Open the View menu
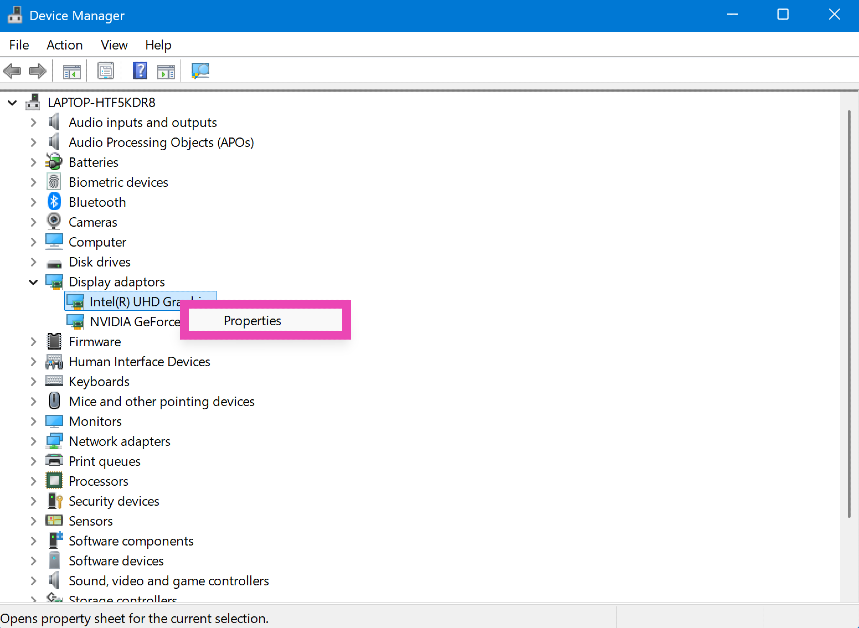Screen dimensions: 859x628 [x=114, y=45]
